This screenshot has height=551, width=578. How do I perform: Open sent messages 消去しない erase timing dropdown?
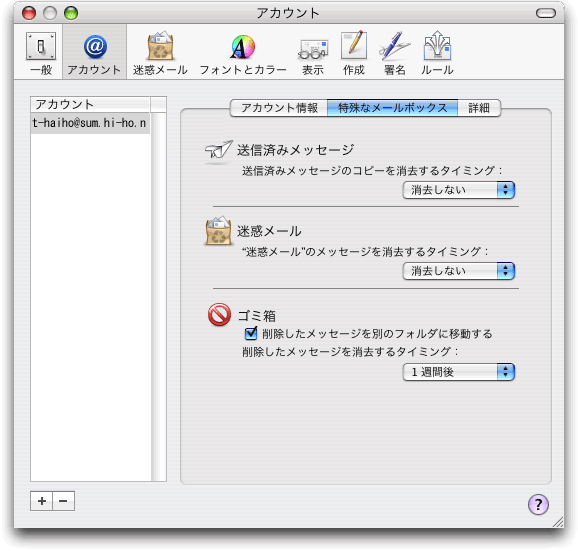(459, 190)
